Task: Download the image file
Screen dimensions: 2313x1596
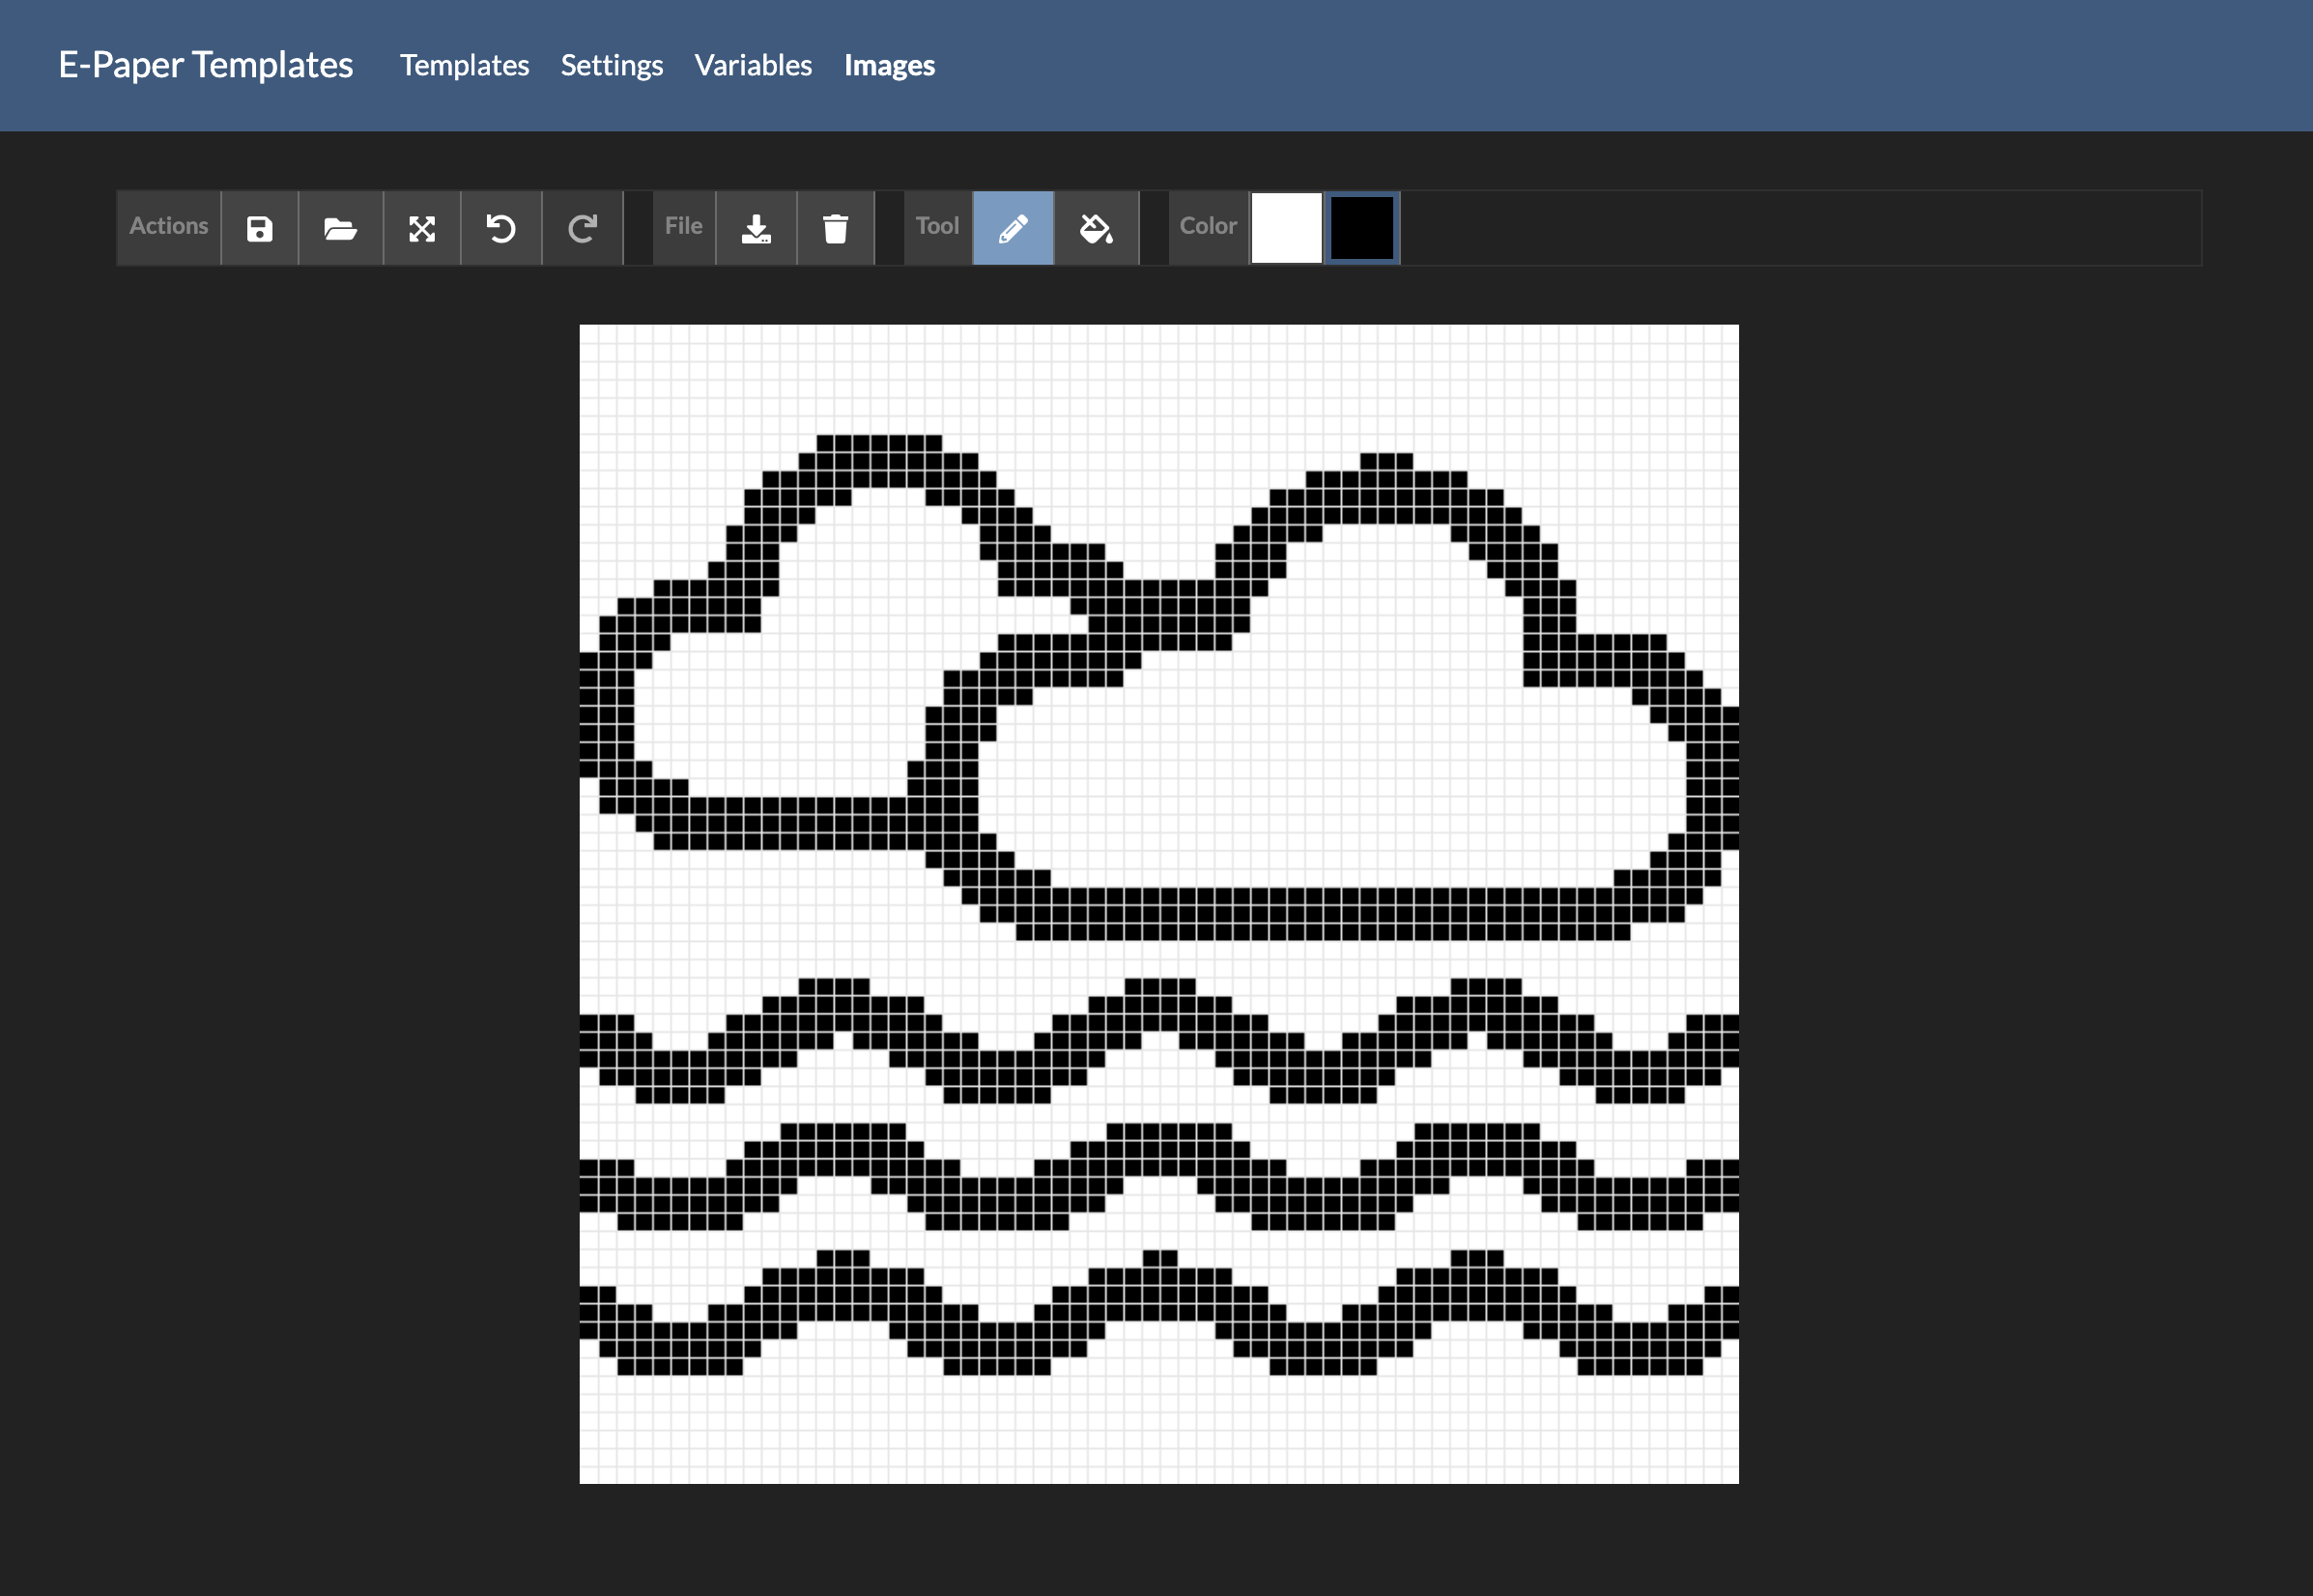Action: click(x=756, y=229)
